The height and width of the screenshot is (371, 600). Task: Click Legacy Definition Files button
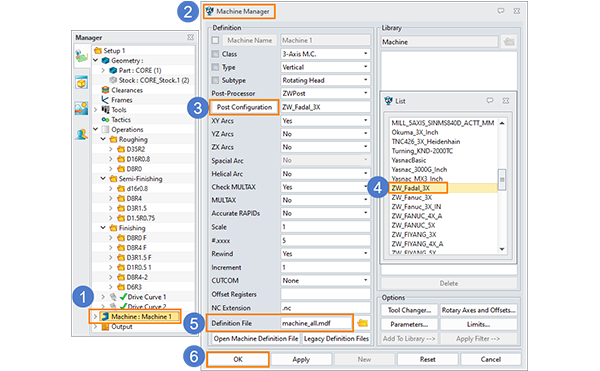[336, 339]
